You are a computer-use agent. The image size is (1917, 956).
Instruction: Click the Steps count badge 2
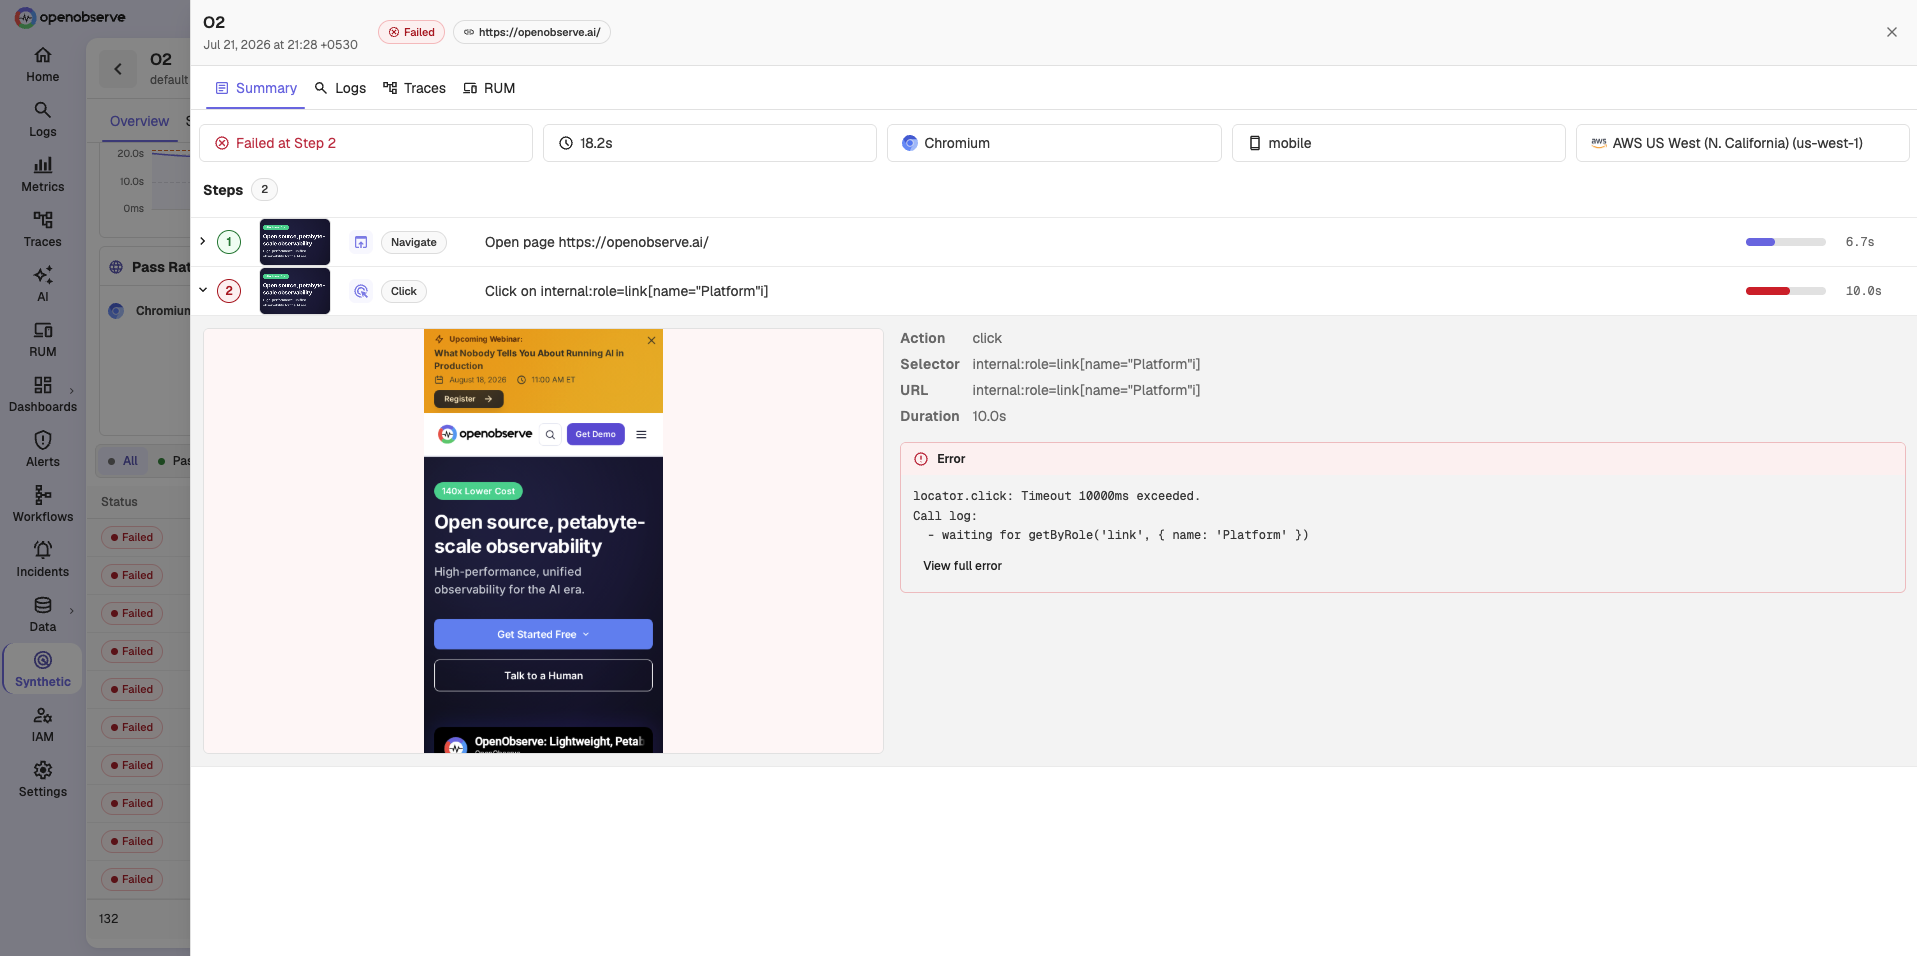(x=264, y=189)
